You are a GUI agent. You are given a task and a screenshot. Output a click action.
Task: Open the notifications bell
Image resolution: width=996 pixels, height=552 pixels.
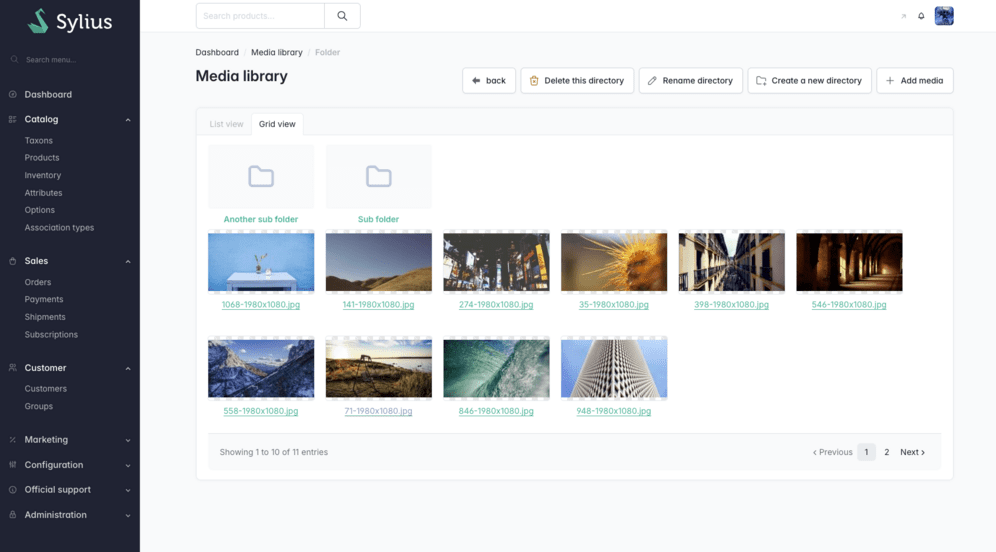(x=921, y=16)
